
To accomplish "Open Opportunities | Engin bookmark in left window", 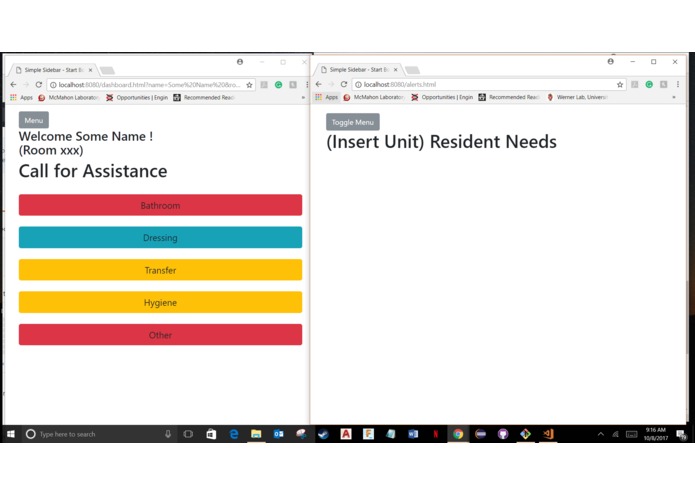I will click(137, 97).
